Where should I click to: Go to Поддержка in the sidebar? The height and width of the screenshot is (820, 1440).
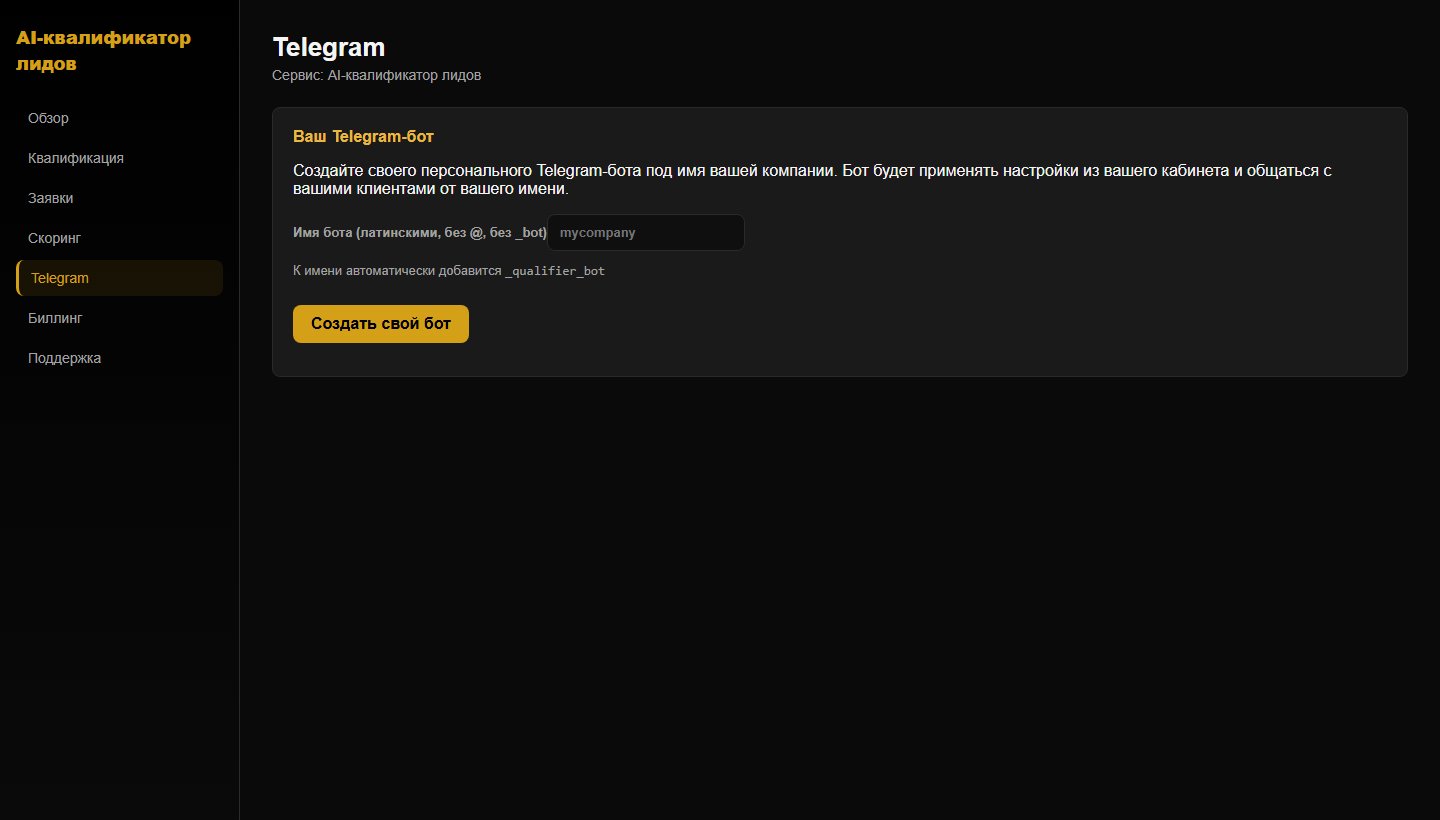click(119, 358)
